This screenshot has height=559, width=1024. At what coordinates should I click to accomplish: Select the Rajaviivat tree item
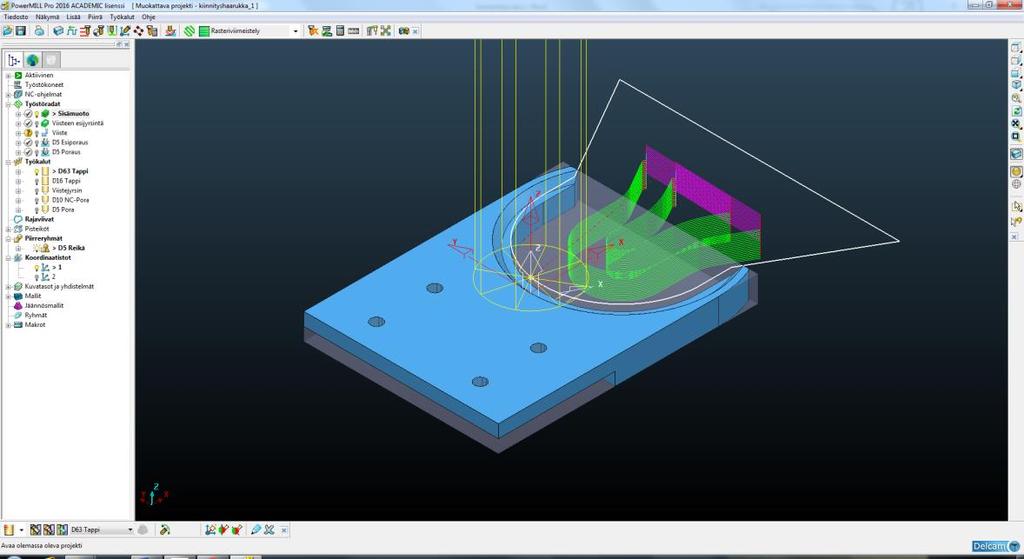(x=39, y=219)
